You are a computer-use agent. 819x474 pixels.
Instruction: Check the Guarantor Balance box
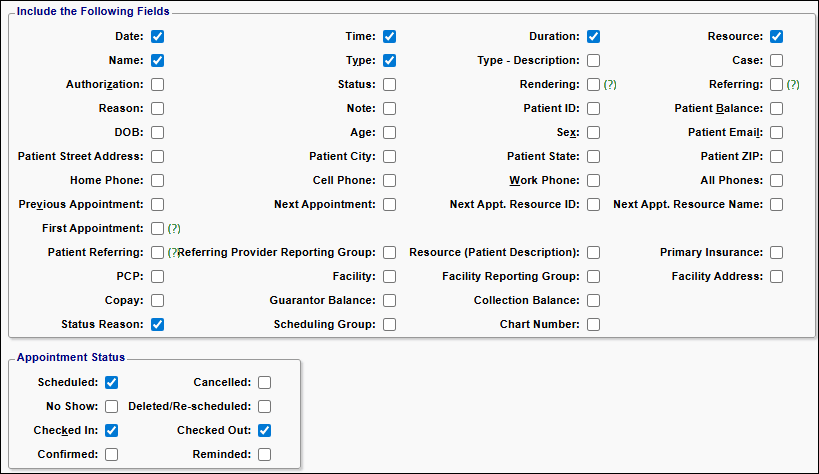(389, 300)
